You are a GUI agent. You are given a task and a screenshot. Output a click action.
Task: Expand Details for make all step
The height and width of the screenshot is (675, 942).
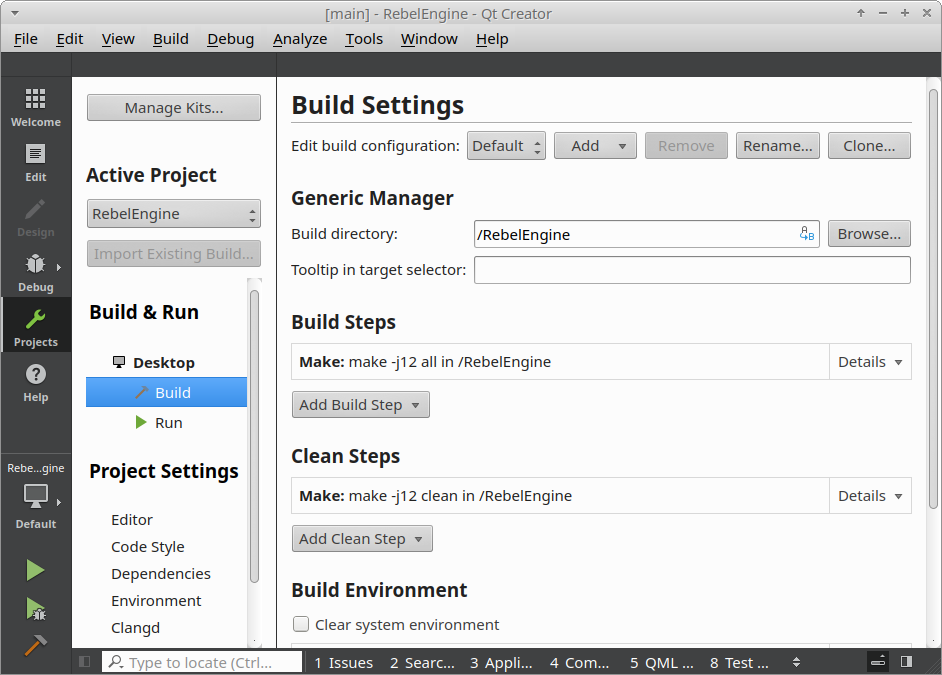pyautogui.click(x=870, y=362)
